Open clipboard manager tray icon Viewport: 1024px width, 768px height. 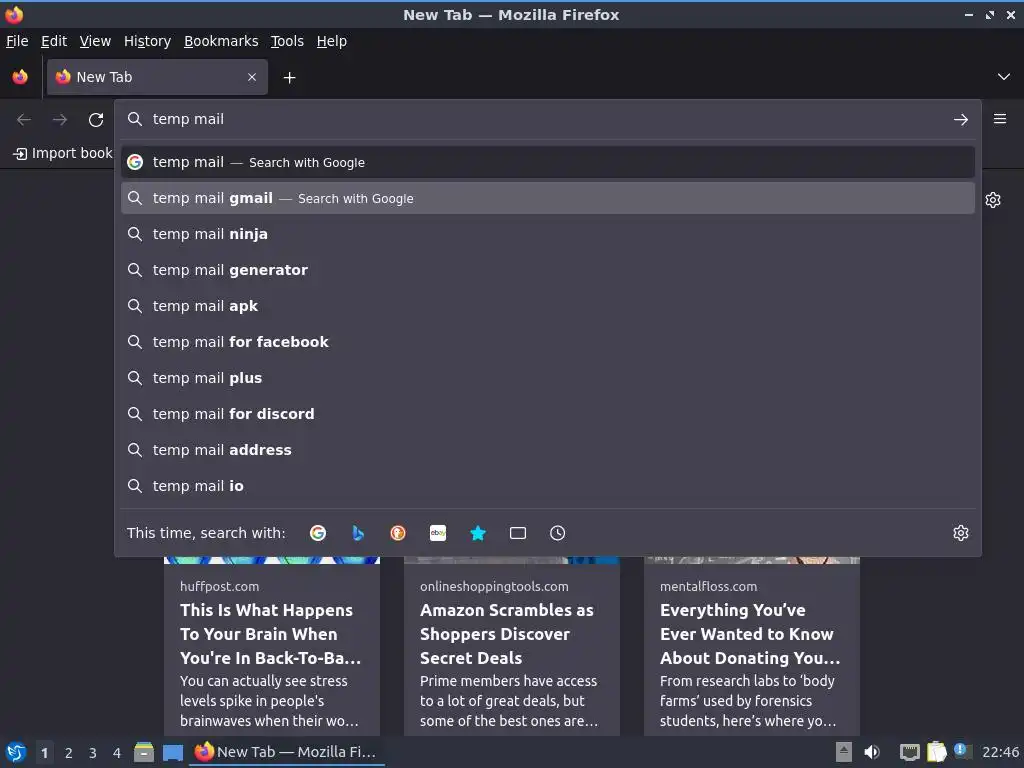click(x=936, y=752)
